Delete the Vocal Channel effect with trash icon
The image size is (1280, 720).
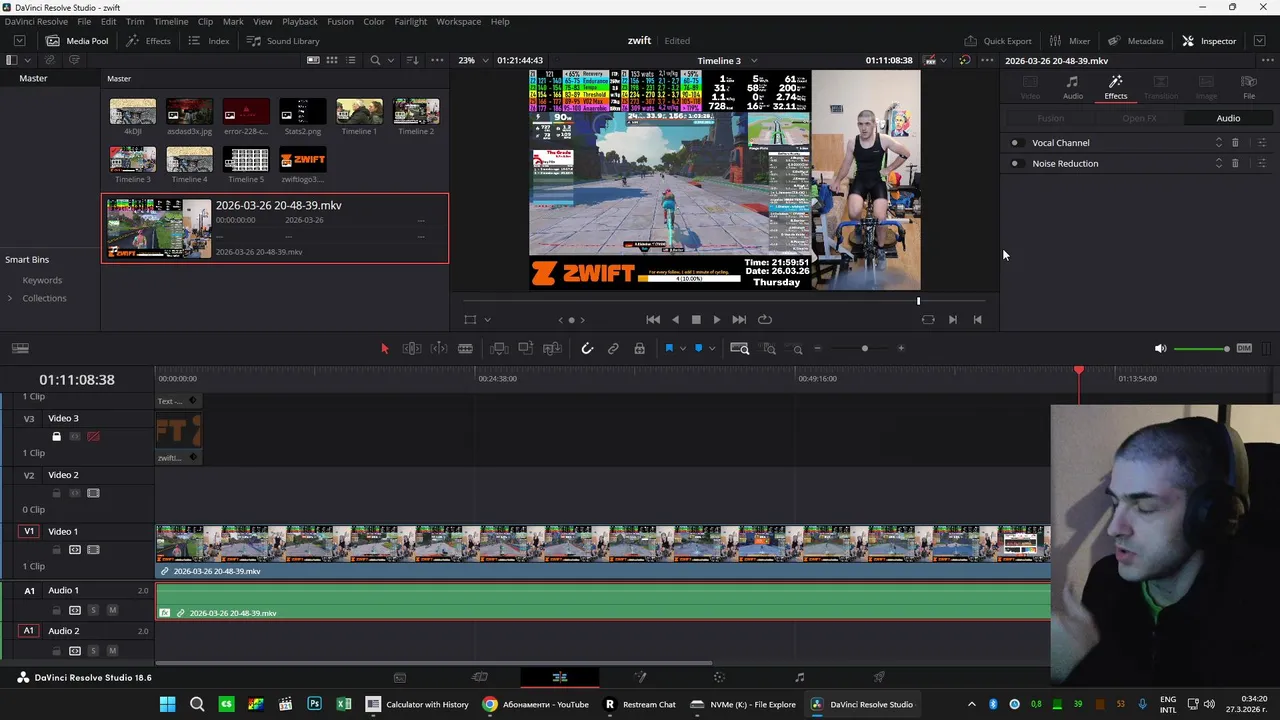click(x=1235, y=143)
